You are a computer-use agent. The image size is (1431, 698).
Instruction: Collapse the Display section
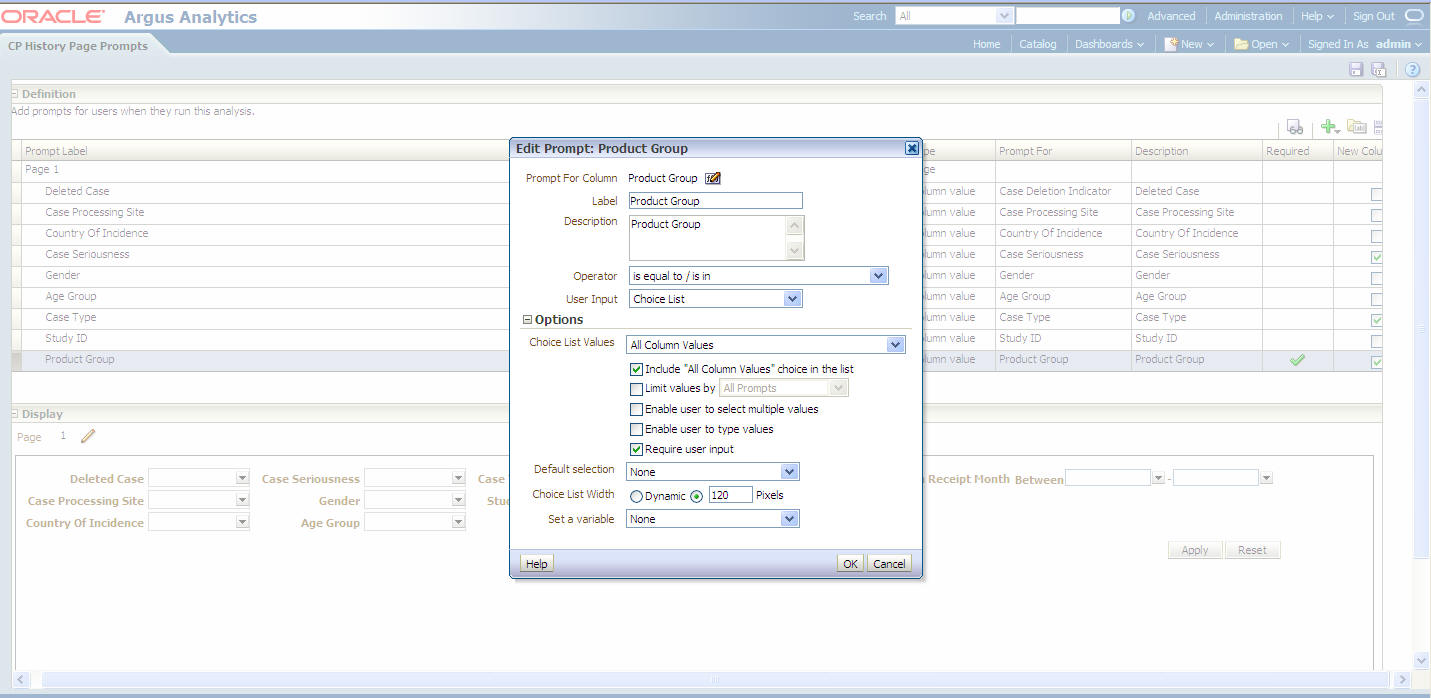(x=14, y=414)
